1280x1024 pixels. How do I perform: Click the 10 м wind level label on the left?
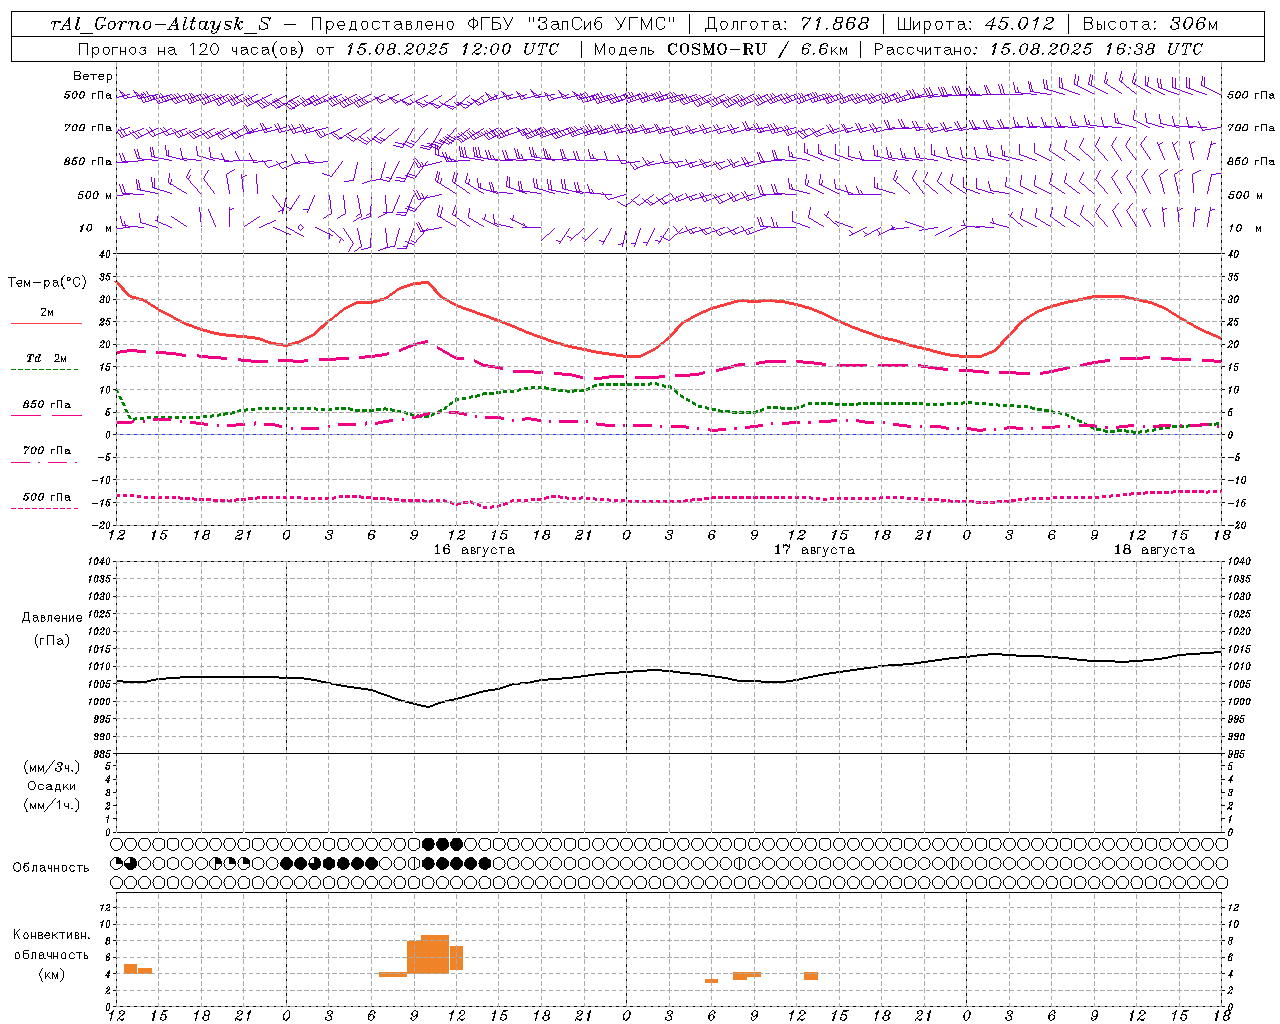point(95,228)
